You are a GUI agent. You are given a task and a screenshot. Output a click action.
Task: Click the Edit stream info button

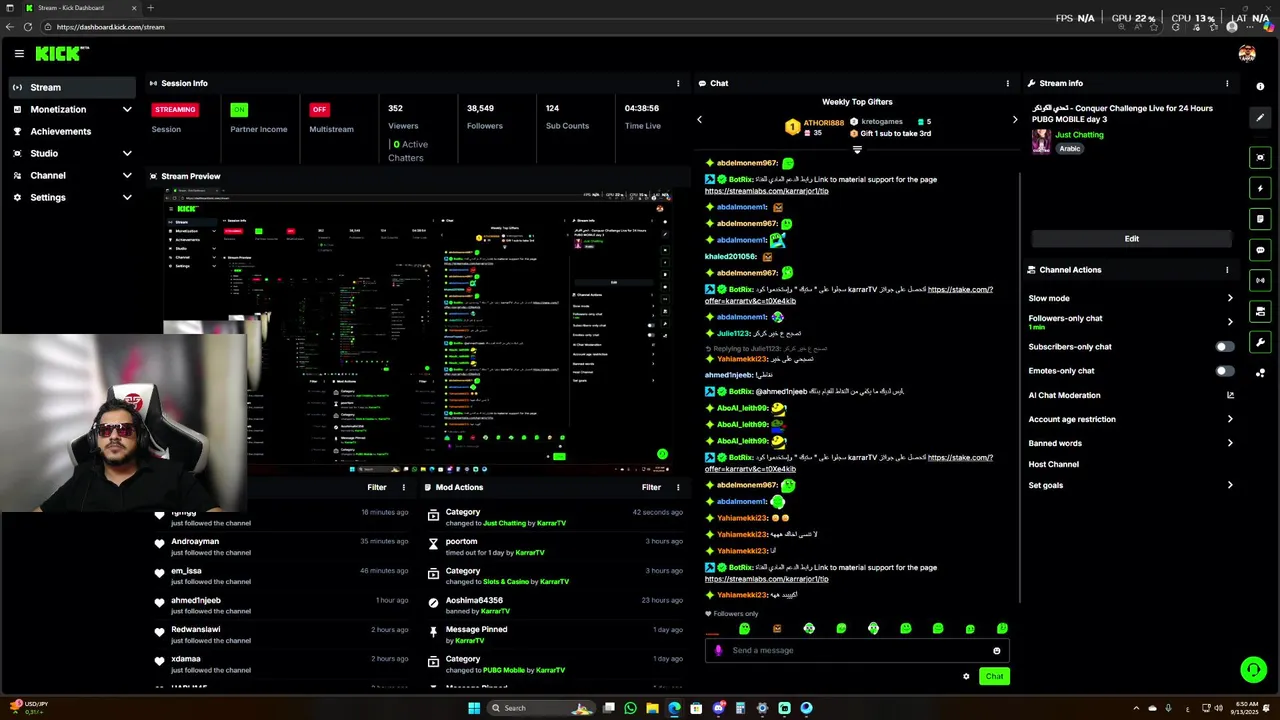pos(1131,239)
